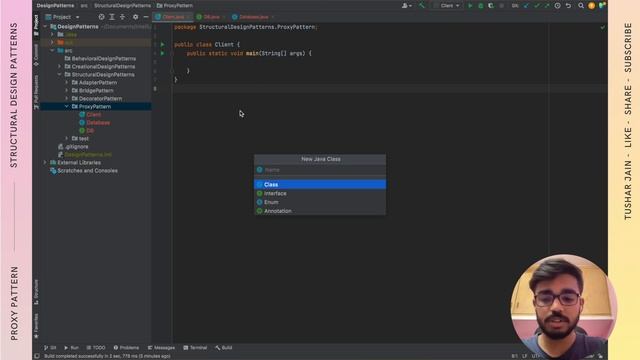Run the Client configuration

[470, 6]
